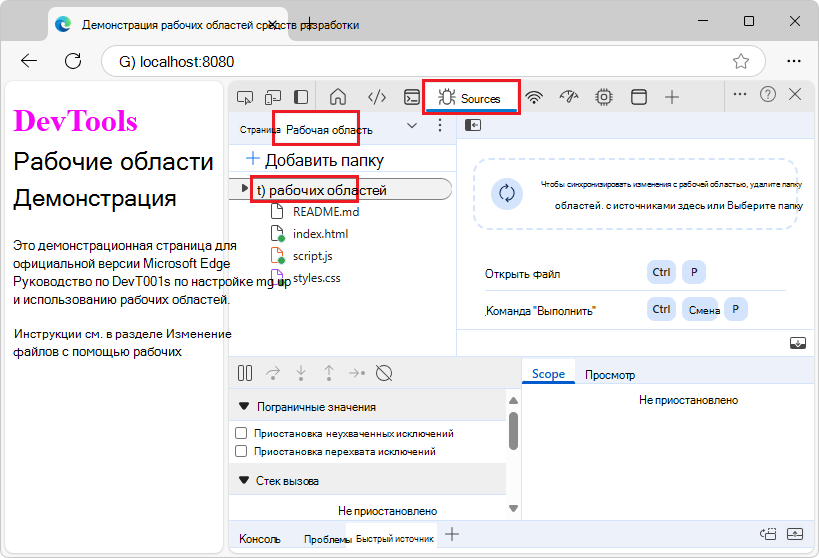The height and width of the screenshot is (558, 819).
Task: Click the Ctrl key badge for Открыть файл
Action: (661, 272)
